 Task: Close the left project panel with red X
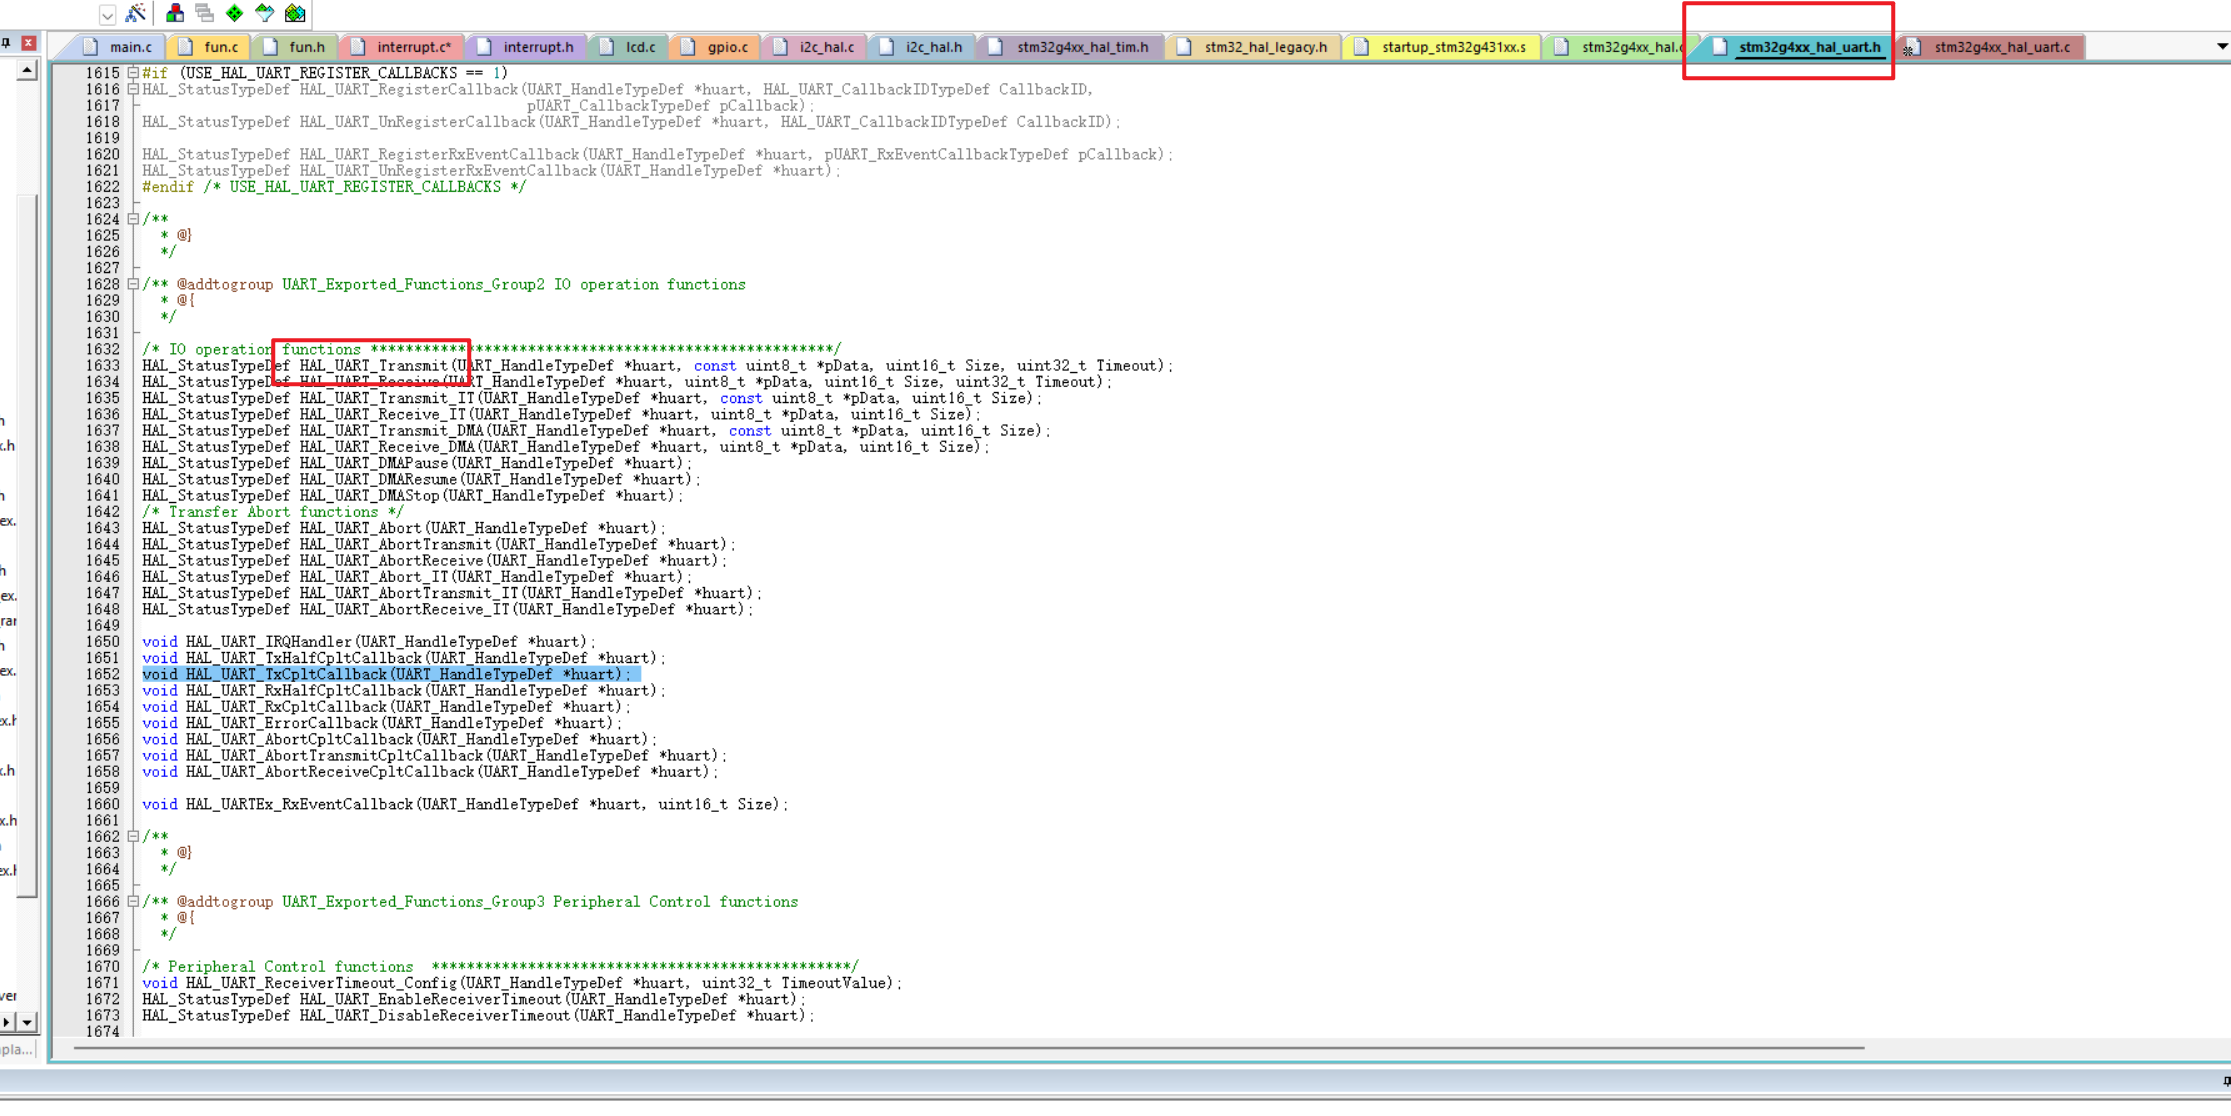(x=29, y=43)
